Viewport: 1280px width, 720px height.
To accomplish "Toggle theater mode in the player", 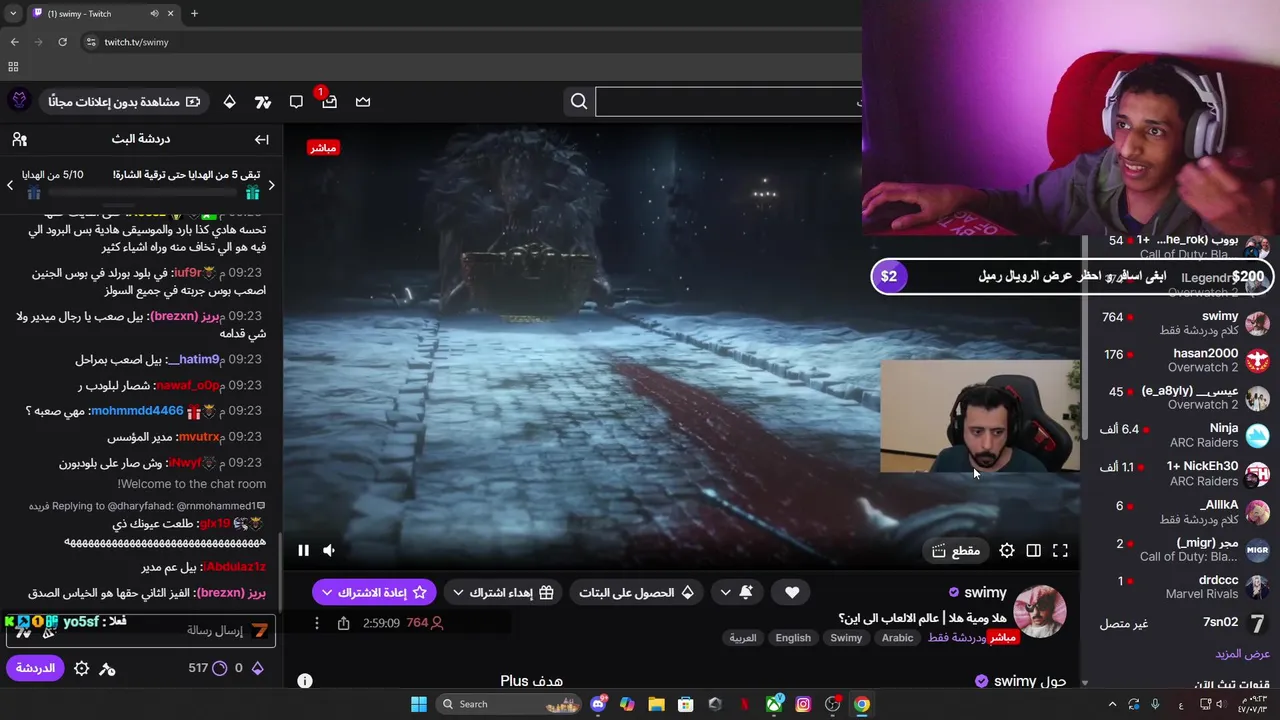I will tap(1033, 550).
